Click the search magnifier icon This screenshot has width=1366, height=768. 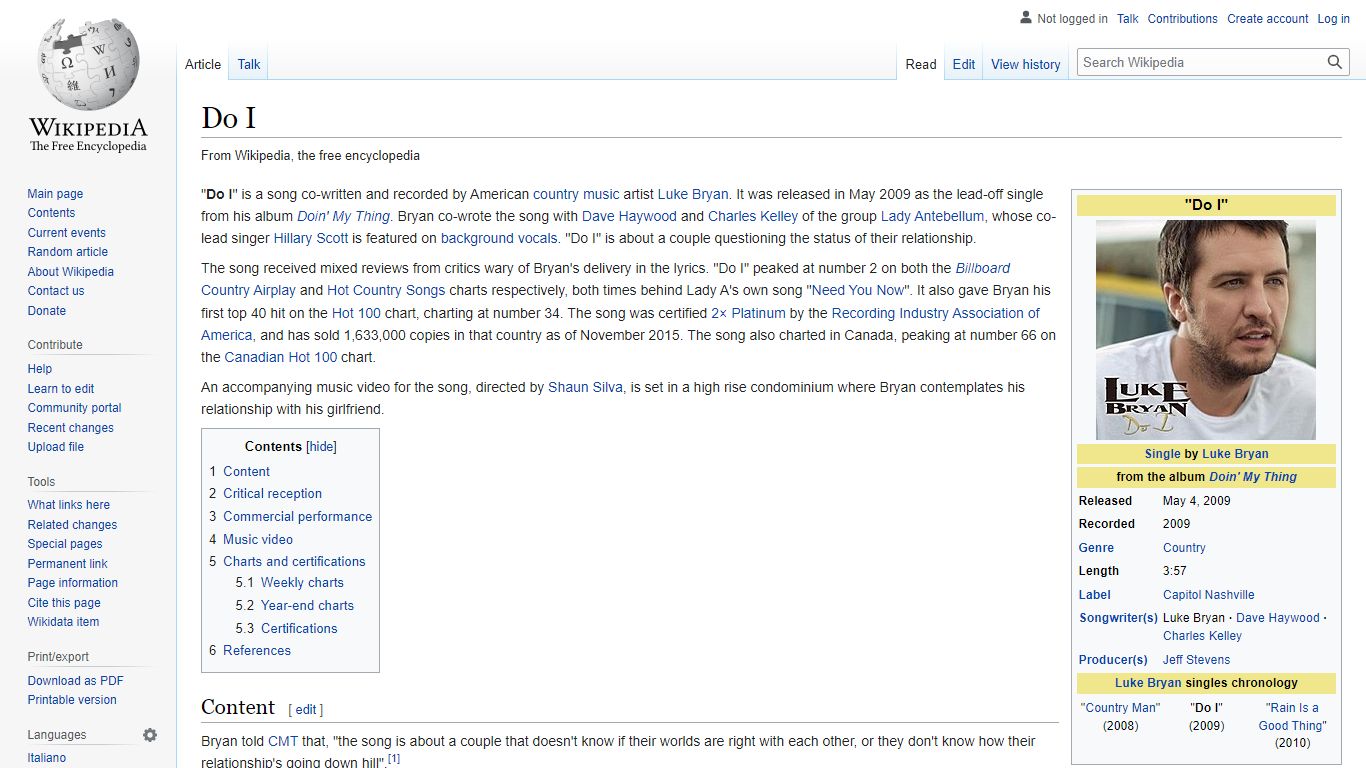click(x=1335, y=62)
